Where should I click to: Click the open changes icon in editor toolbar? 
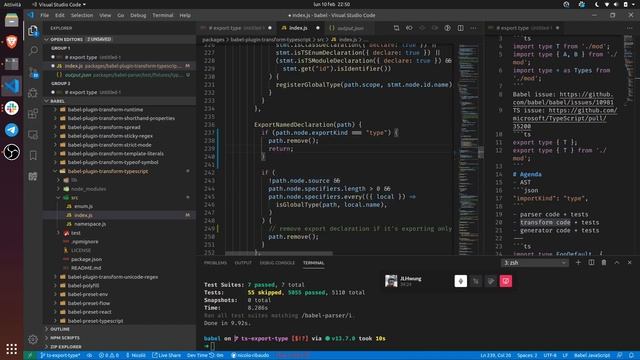[409, 28]
